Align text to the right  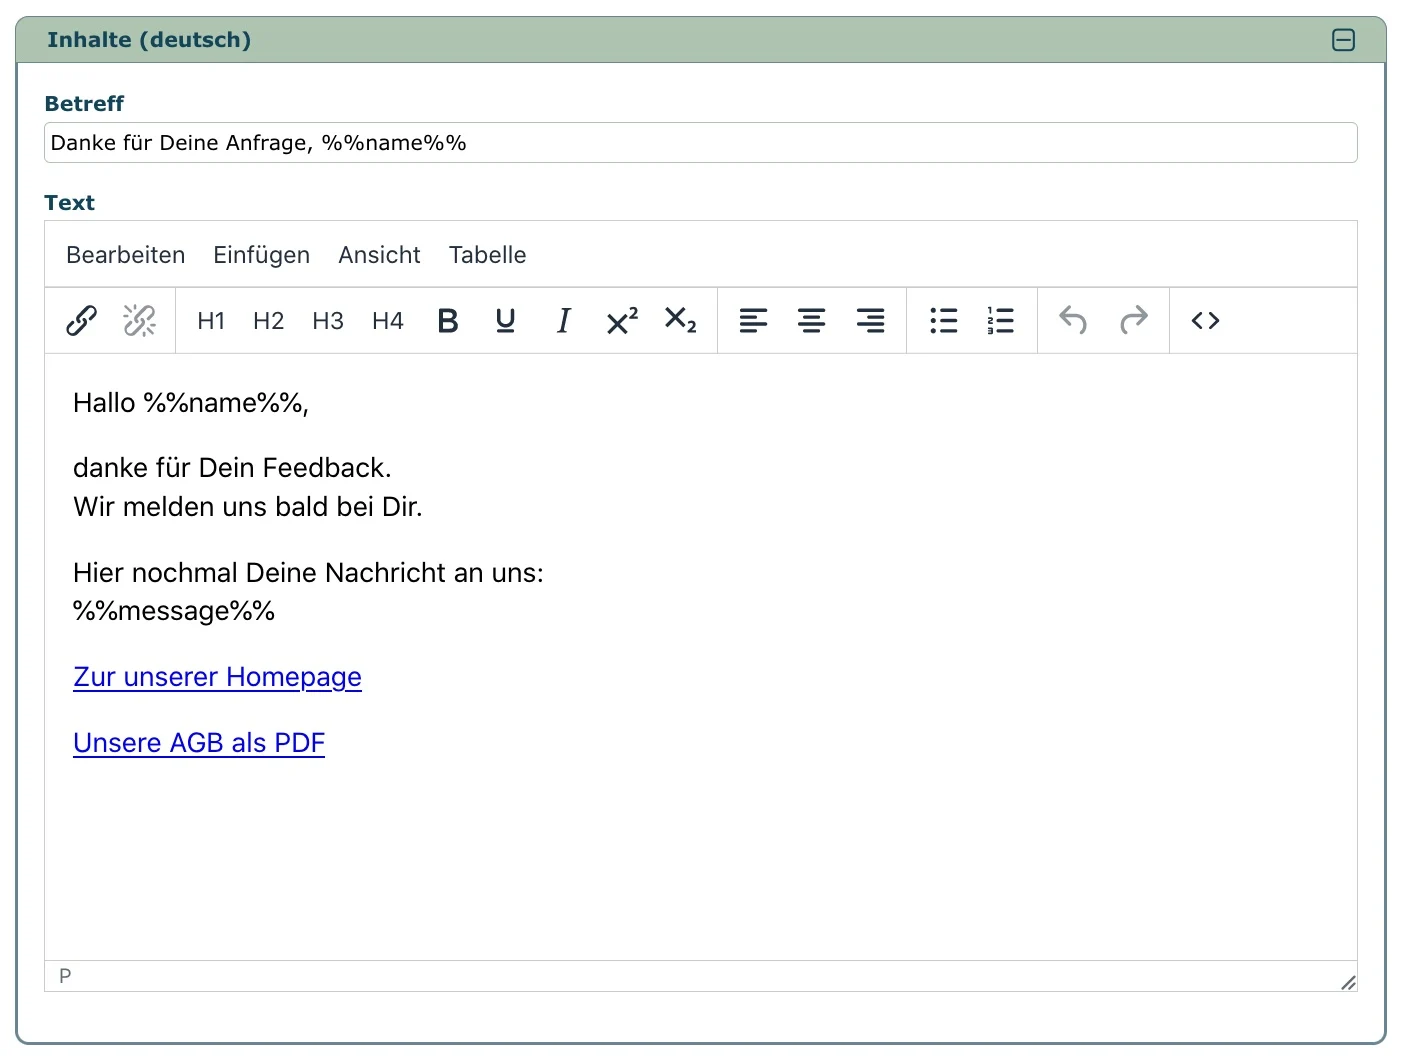pos(870,321)
